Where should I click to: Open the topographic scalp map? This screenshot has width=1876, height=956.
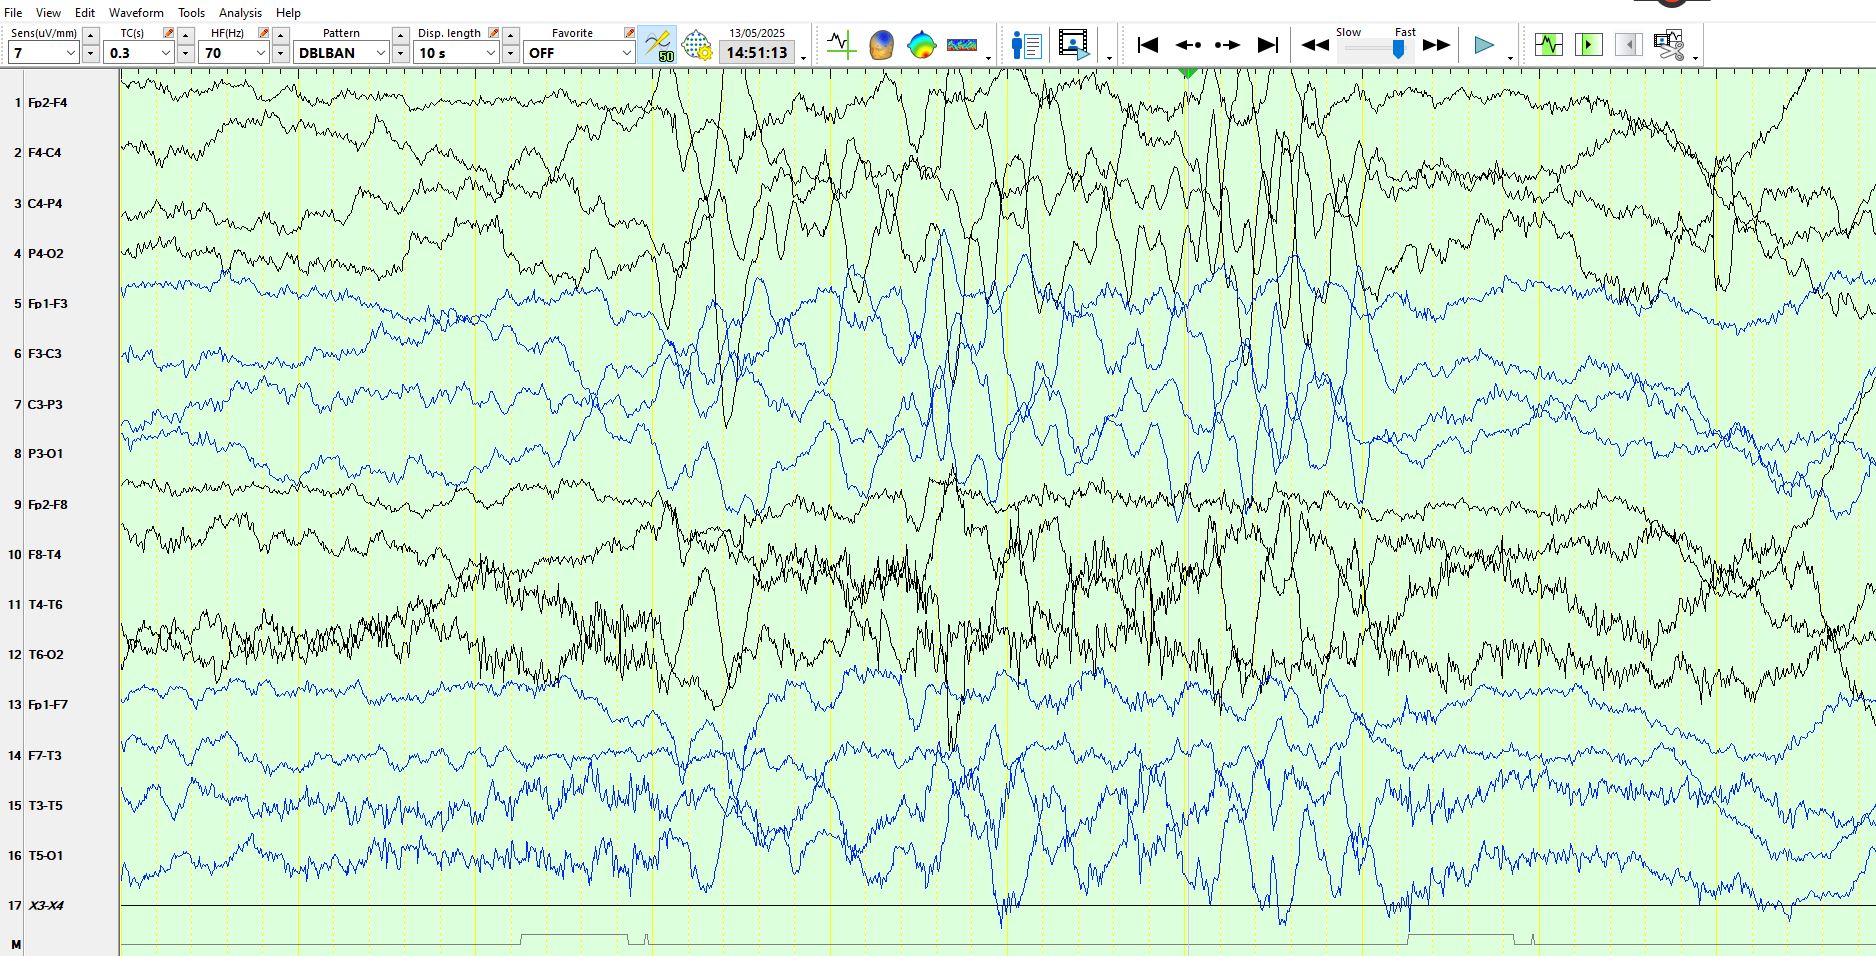tap(921, 45)
